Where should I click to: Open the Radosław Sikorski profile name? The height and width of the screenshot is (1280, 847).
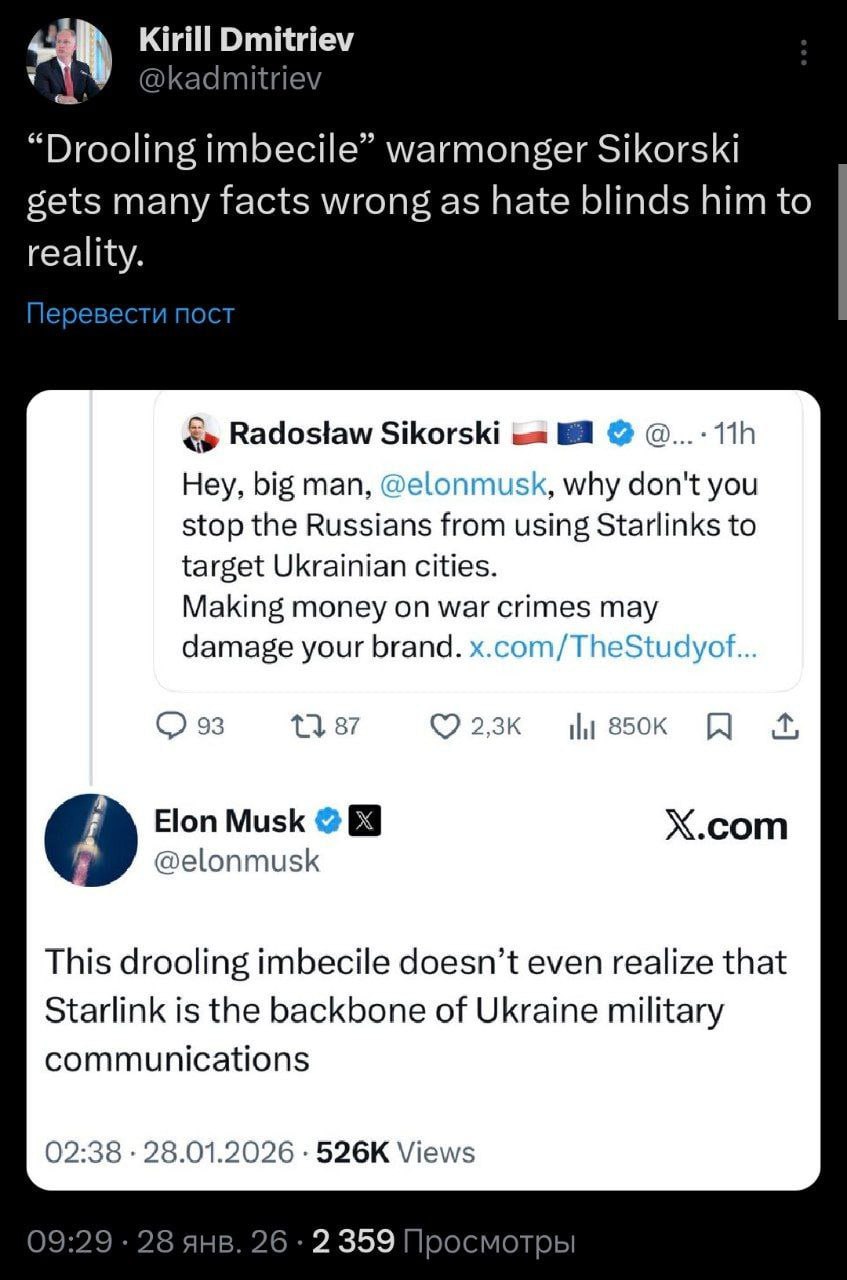pos(364,434)
